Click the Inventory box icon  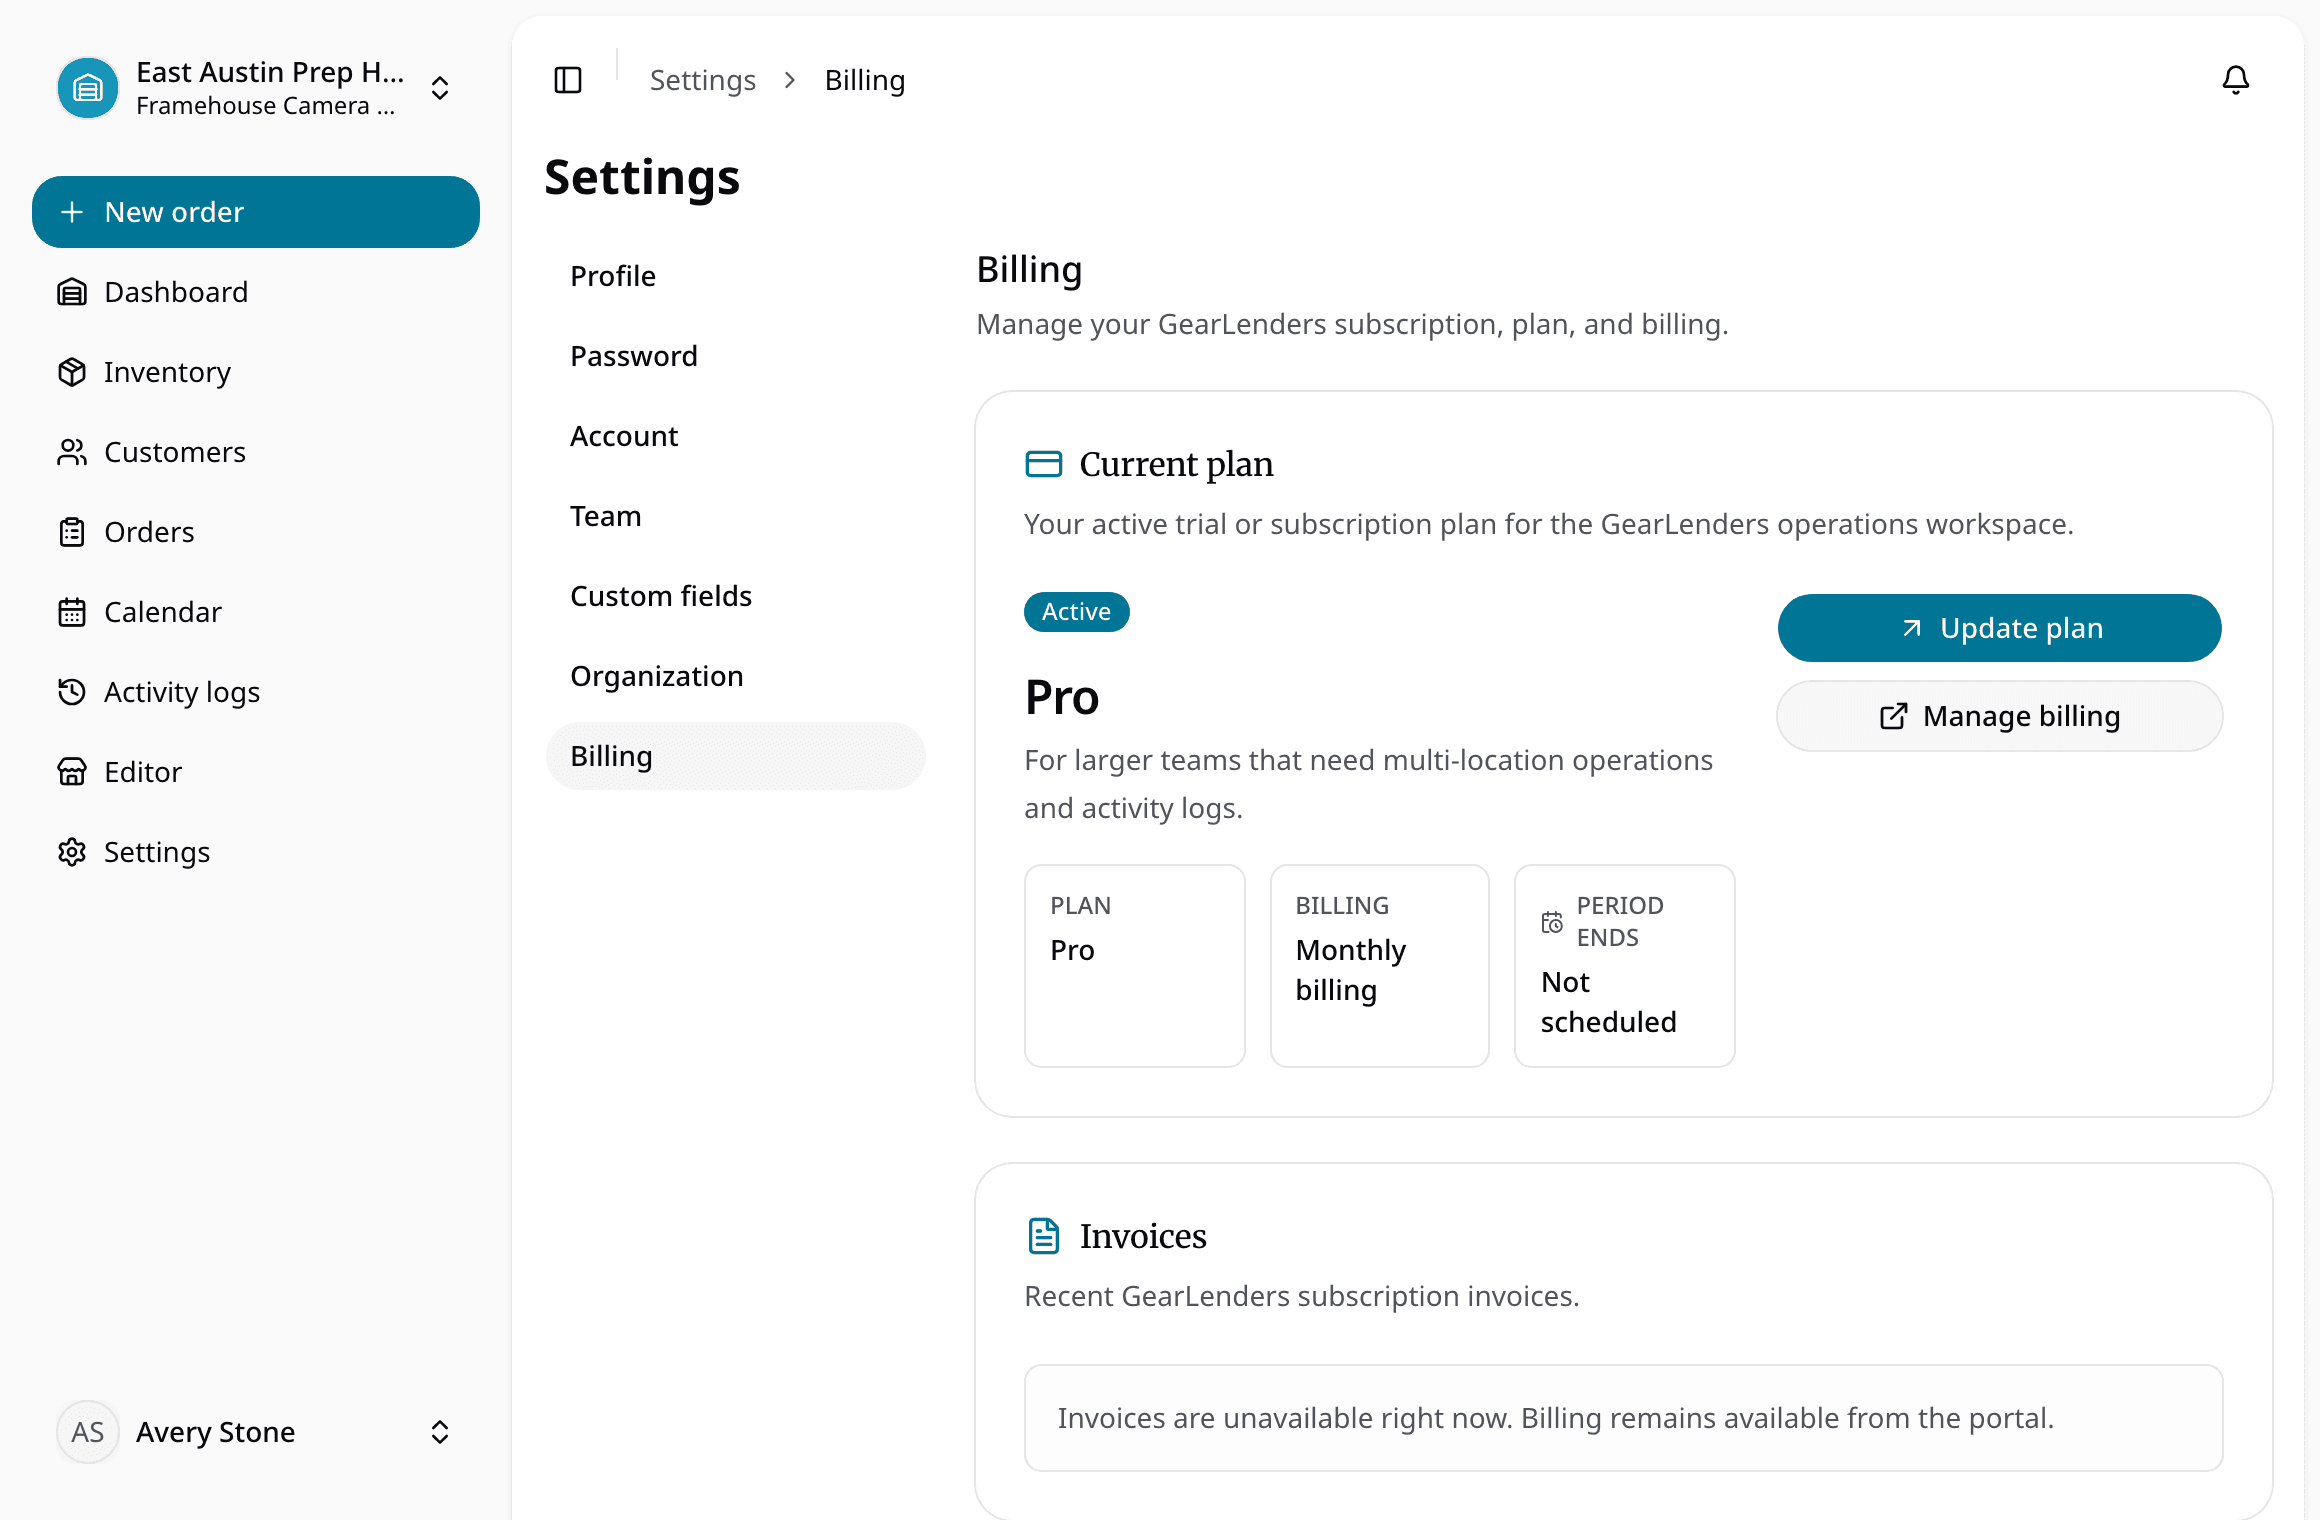pos(72,372)
